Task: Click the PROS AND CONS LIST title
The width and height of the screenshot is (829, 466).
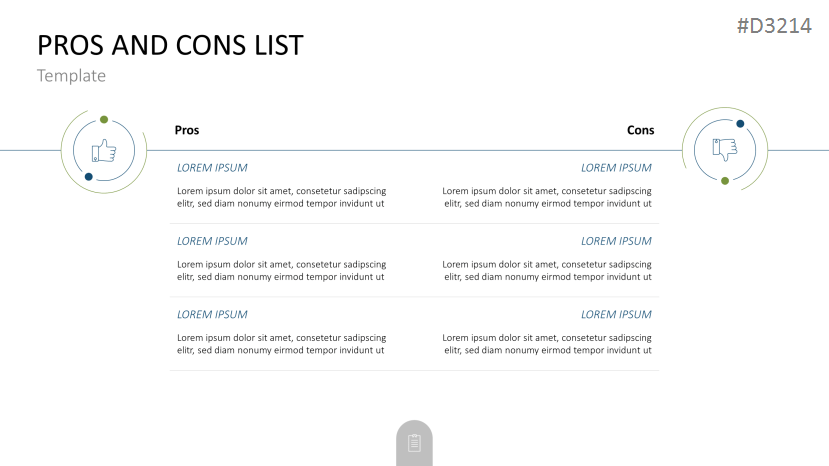Action: pyautogui.click(x=170, y=45)
